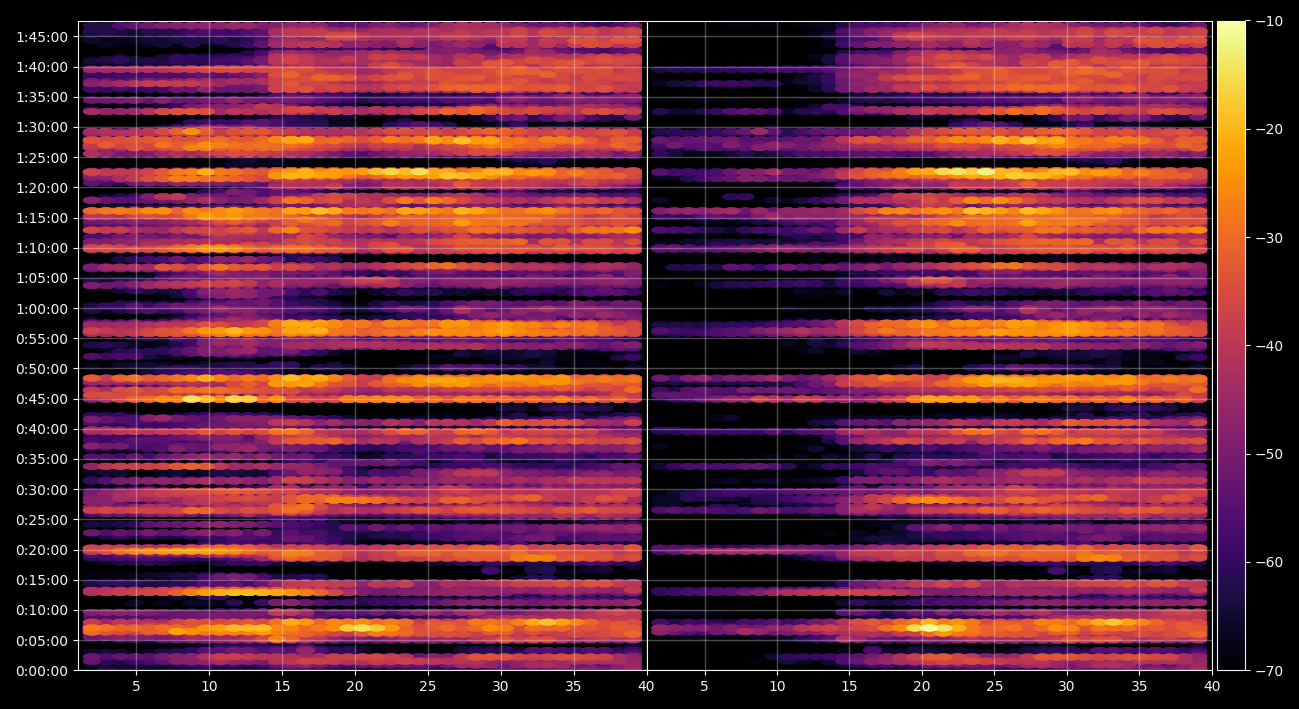Click x-axis tick 20 of the right heatmap
This screenshot has width=1299, height=709.
[922, 687]
